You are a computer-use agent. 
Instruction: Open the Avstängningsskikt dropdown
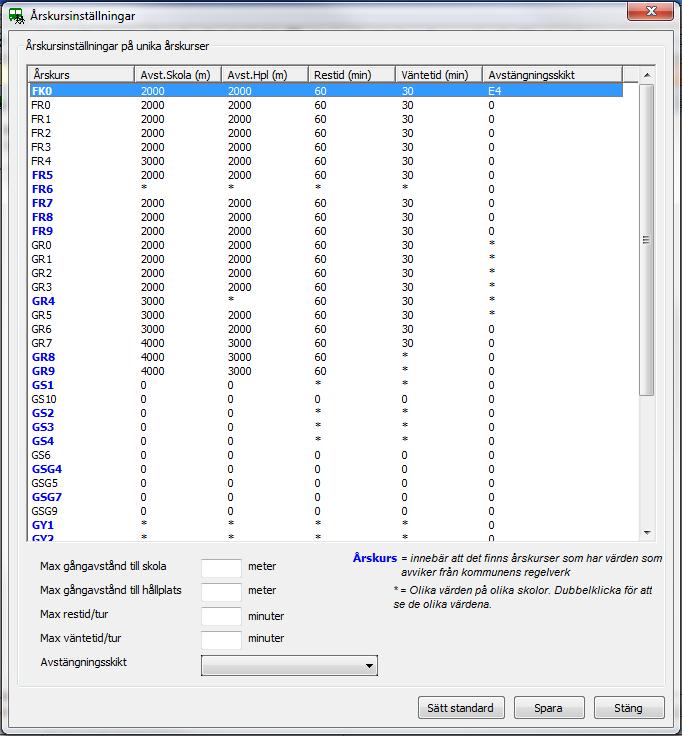click(289, 666)
